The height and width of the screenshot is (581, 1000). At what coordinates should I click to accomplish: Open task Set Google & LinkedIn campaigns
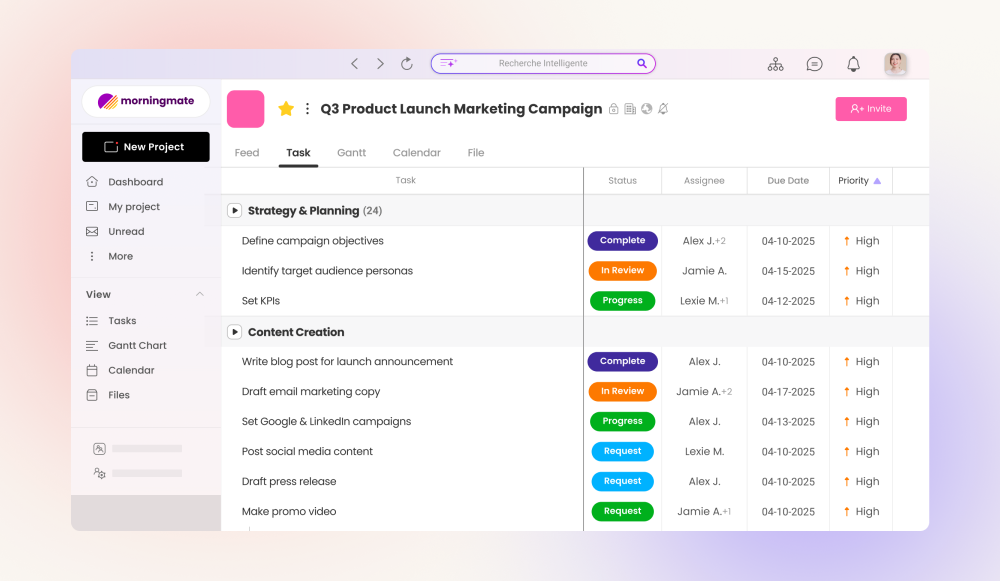pos(326,422)
